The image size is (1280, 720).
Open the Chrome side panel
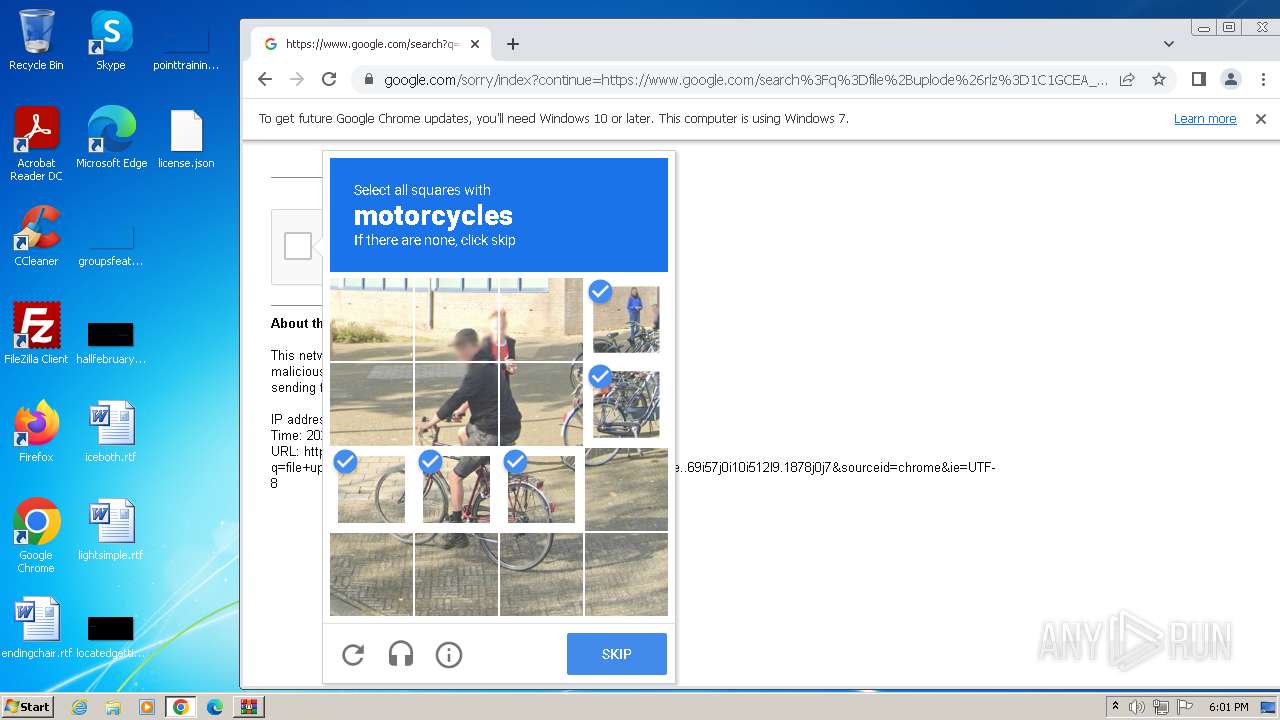[x=1199, y=79]
